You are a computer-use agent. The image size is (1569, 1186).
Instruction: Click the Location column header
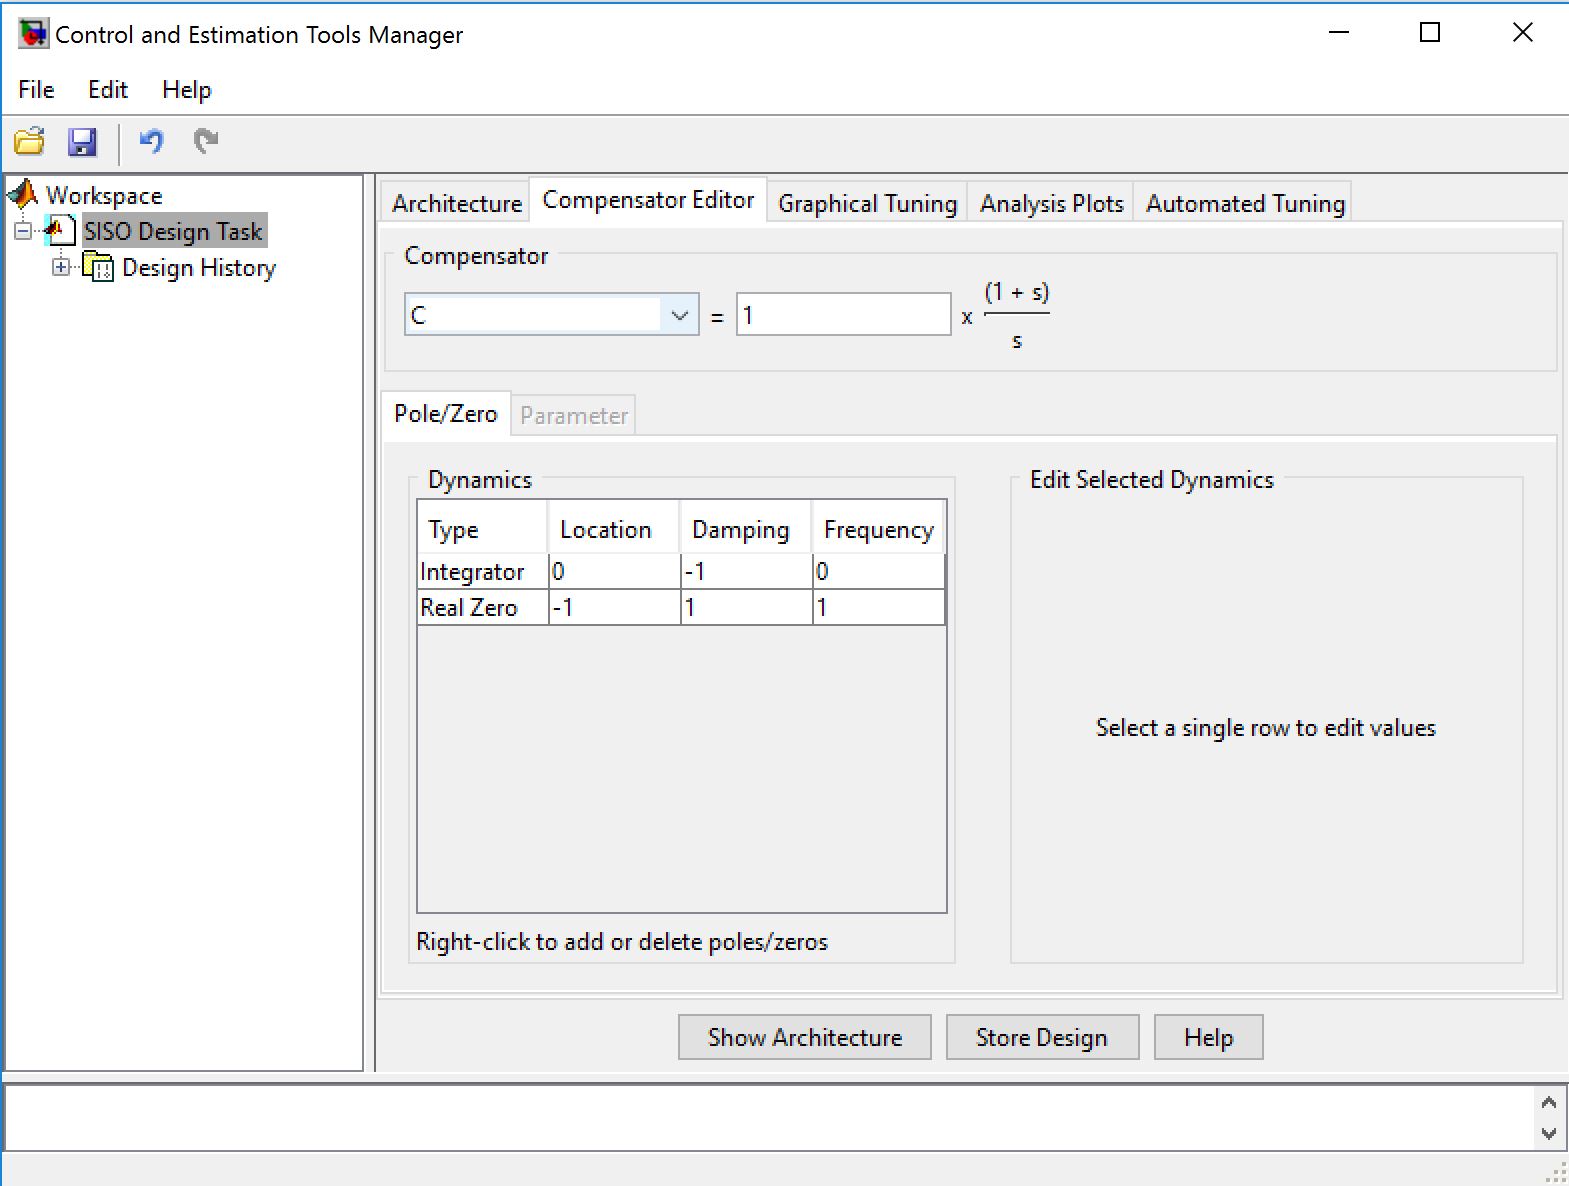coord(615,528)
